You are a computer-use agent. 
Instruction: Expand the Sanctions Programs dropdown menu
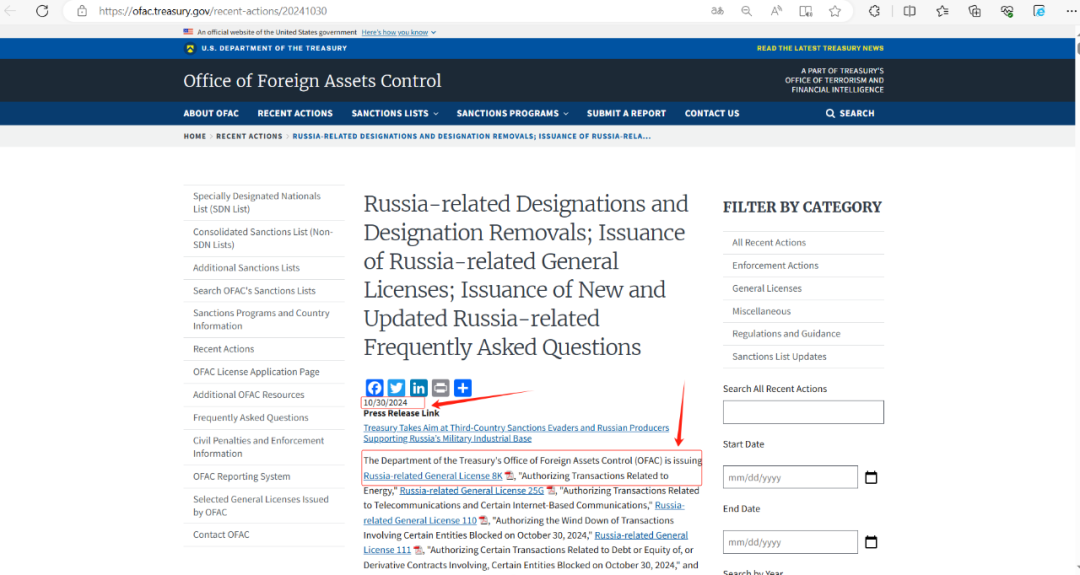pos(512,114)
